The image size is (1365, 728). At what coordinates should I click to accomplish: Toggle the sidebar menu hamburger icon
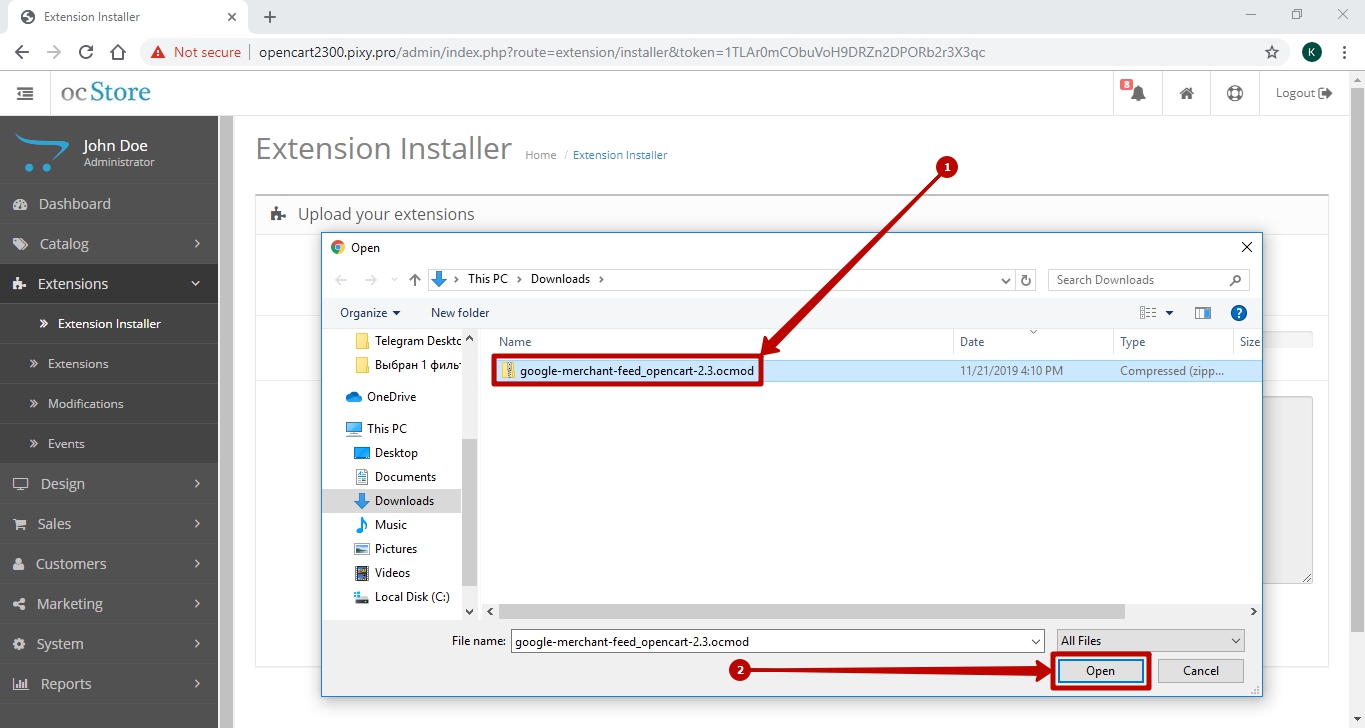[x=25, y=93]
